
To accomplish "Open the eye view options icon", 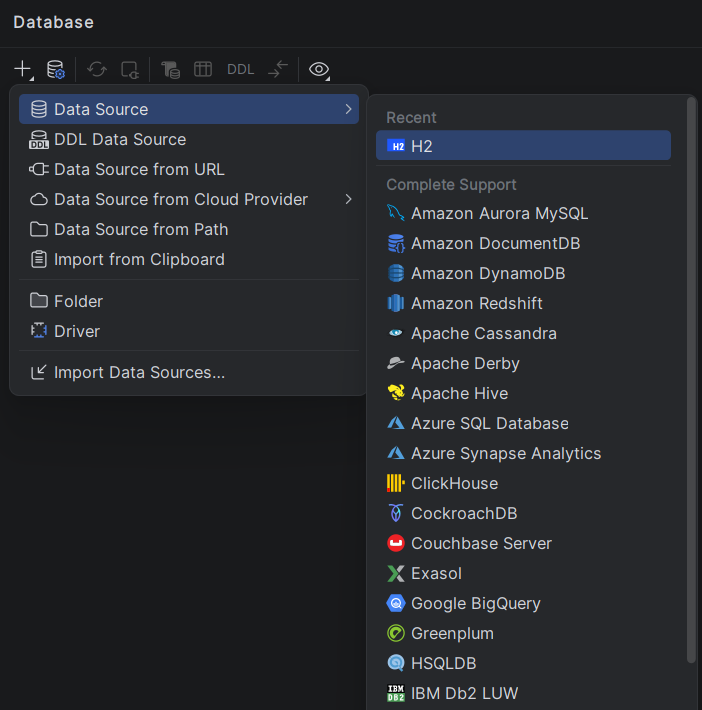I will (319, 69).
